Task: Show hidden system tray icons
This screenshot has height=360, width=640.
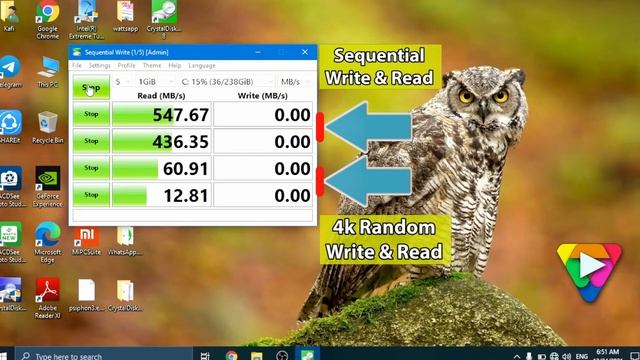Action: click(517, 356)
